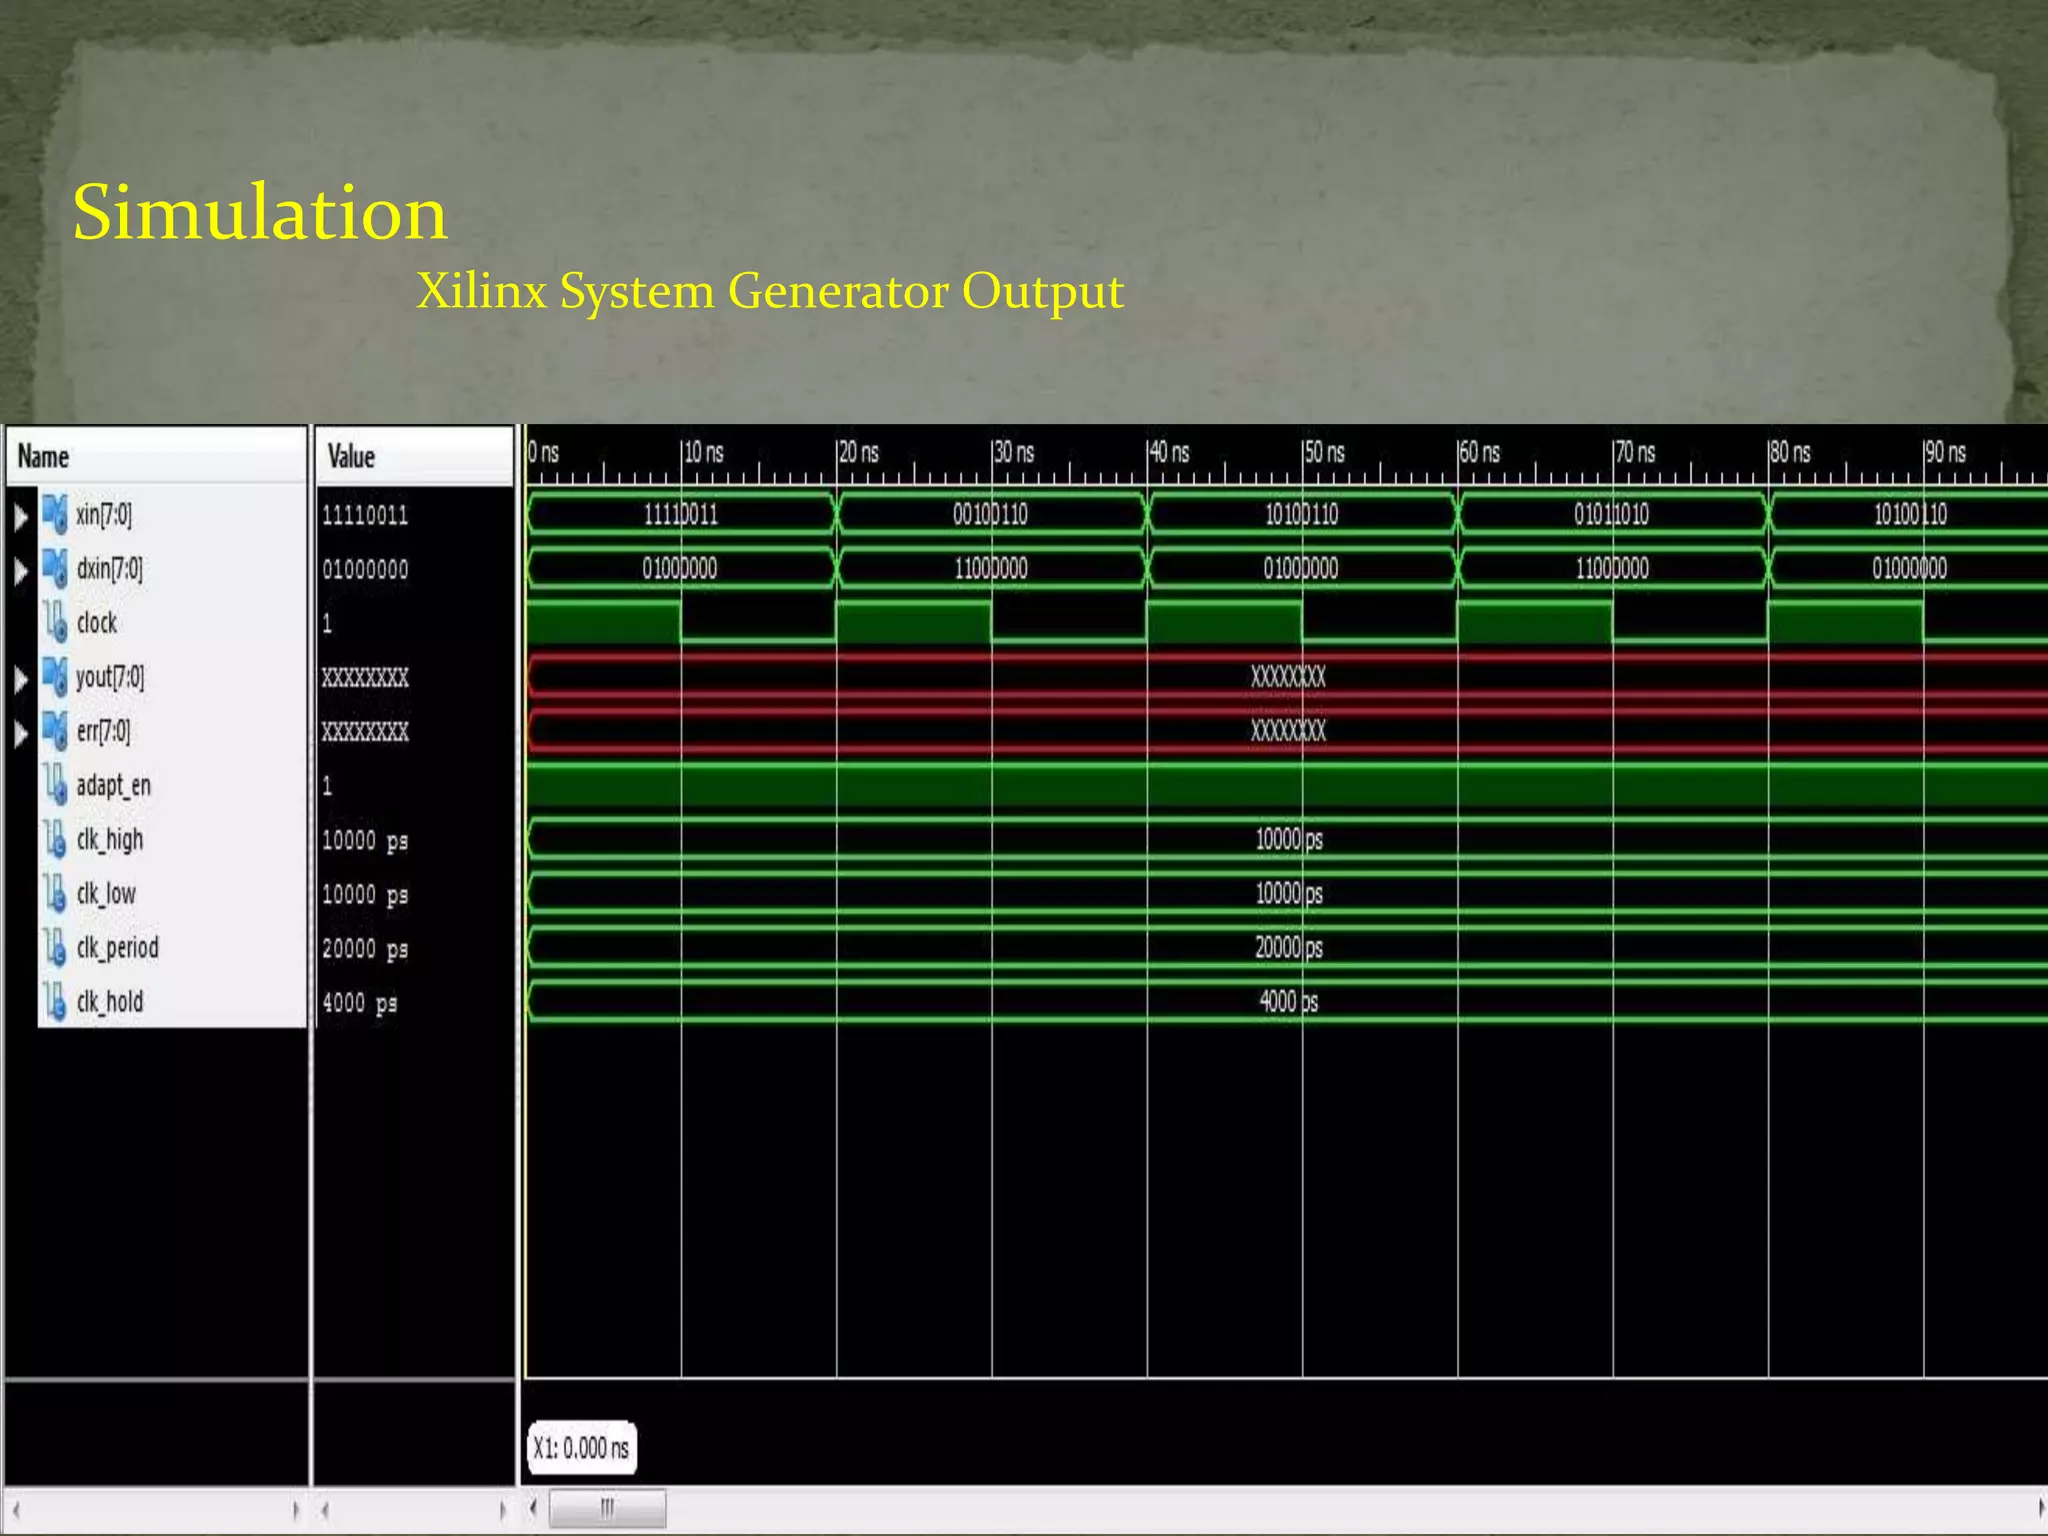The image size is (2048, 1536).
Task: Expand the err[7:0] bus signal
Action: [20, 733]
